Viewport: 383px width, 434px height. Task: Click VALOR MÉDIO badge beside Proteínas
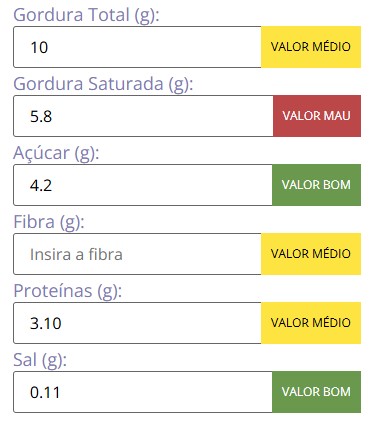click(x=311, y=323)
